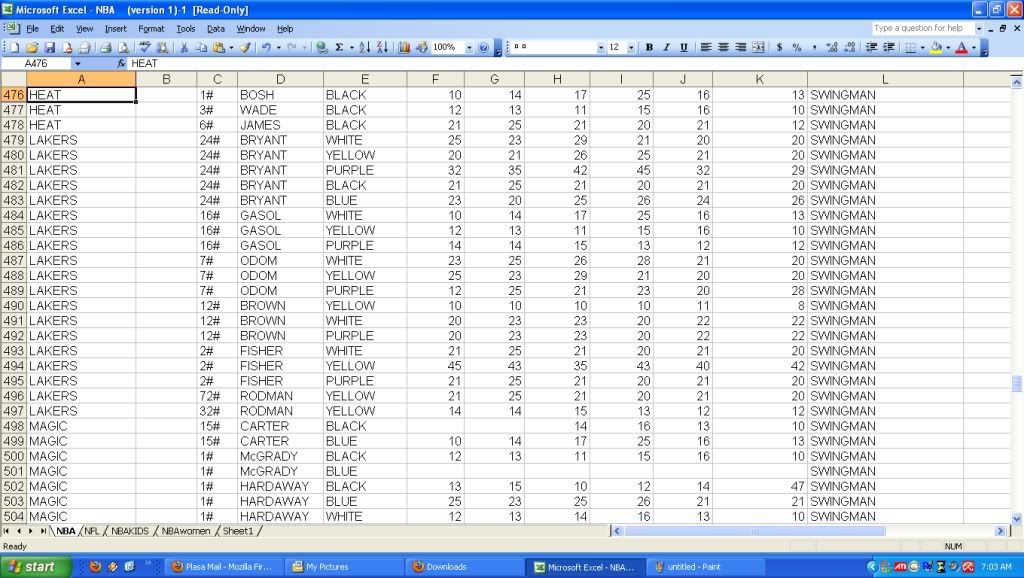This screenshot has width=1024, height=578.
Task: Open the Name Box dropdown arrow
Action: [x=77, y=63]
